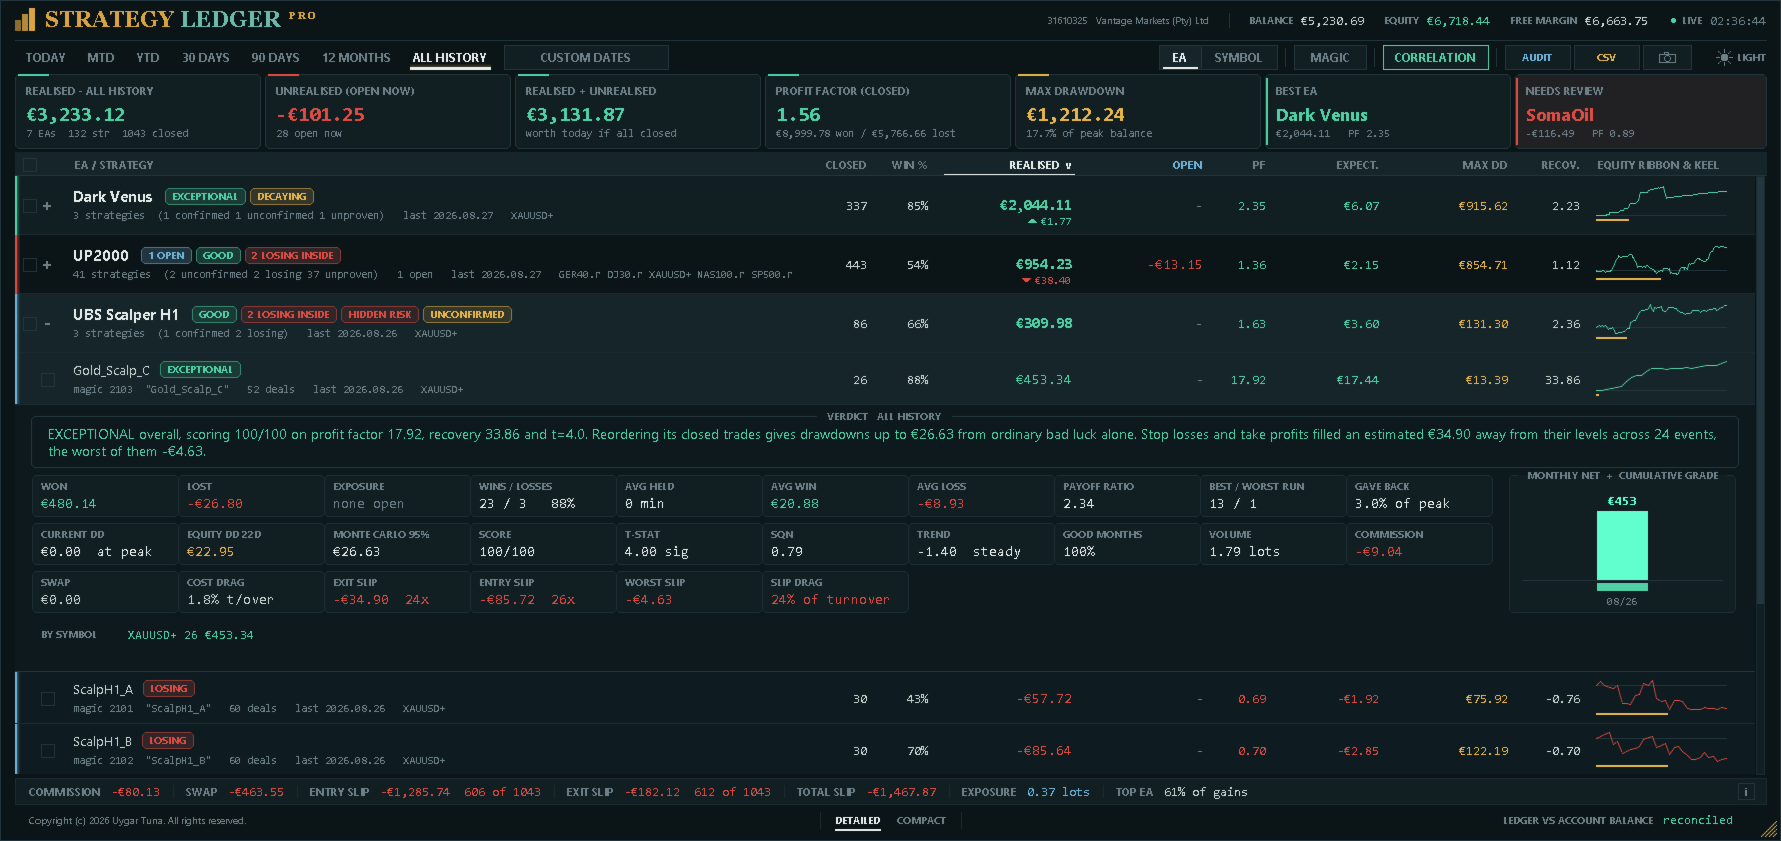Image resolution: width=1781 pixels, height=841 pixels.
Task: Open the Dark Venus equity ribbon sparkline
Action: (1661, 205)
